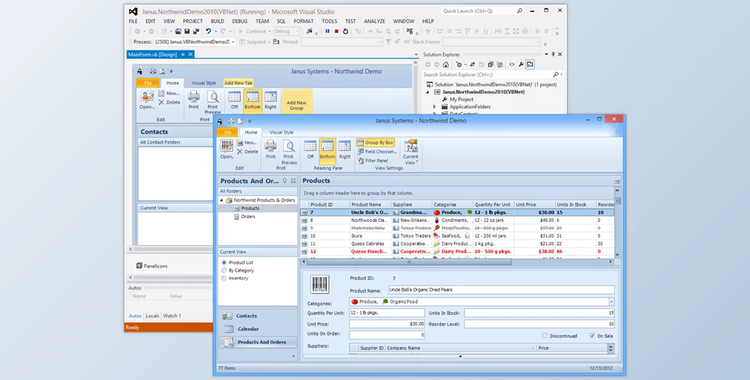
Task: Click Break All pause icon in Visual Studio
Action: click(x=327, y=31)
